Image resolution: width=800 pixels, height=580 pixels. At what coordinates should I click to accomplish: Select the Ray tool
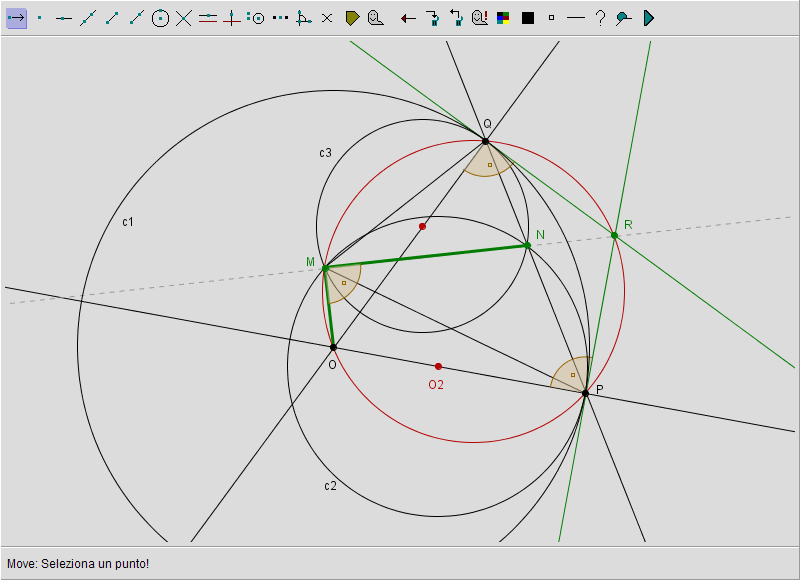click(136, 18)
